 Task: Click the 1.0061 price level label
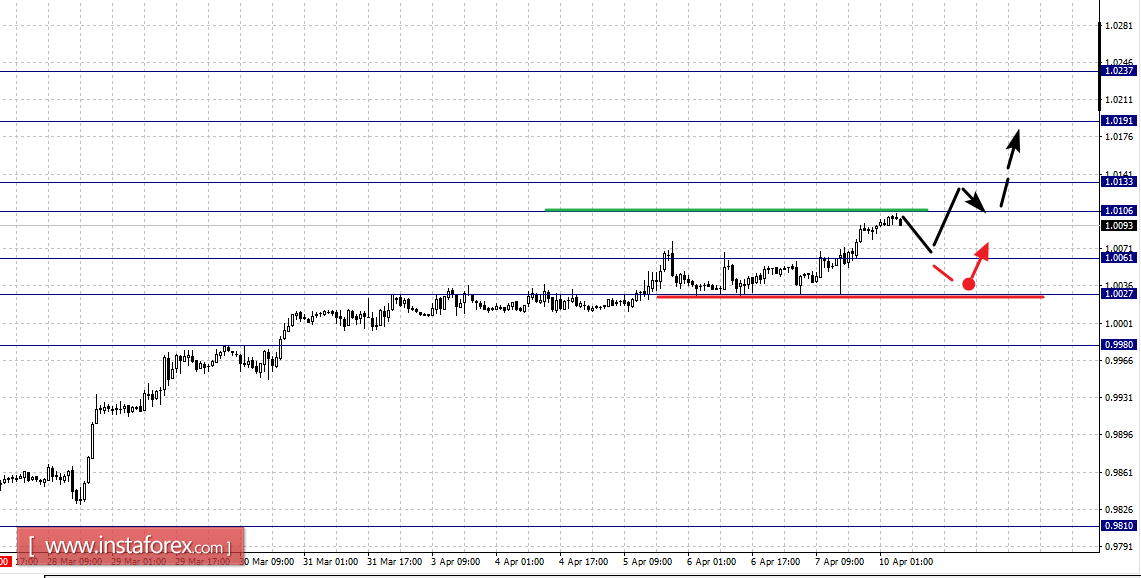1118,258
